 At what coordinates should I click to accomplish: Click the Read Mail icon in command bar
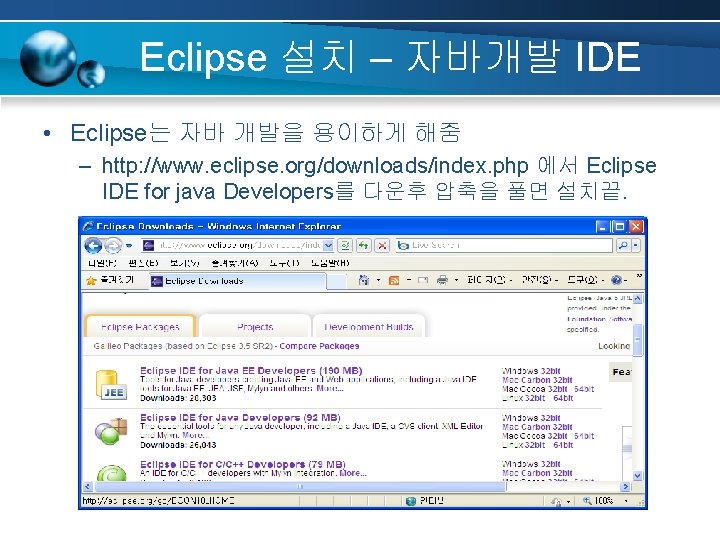click(423, 280)
